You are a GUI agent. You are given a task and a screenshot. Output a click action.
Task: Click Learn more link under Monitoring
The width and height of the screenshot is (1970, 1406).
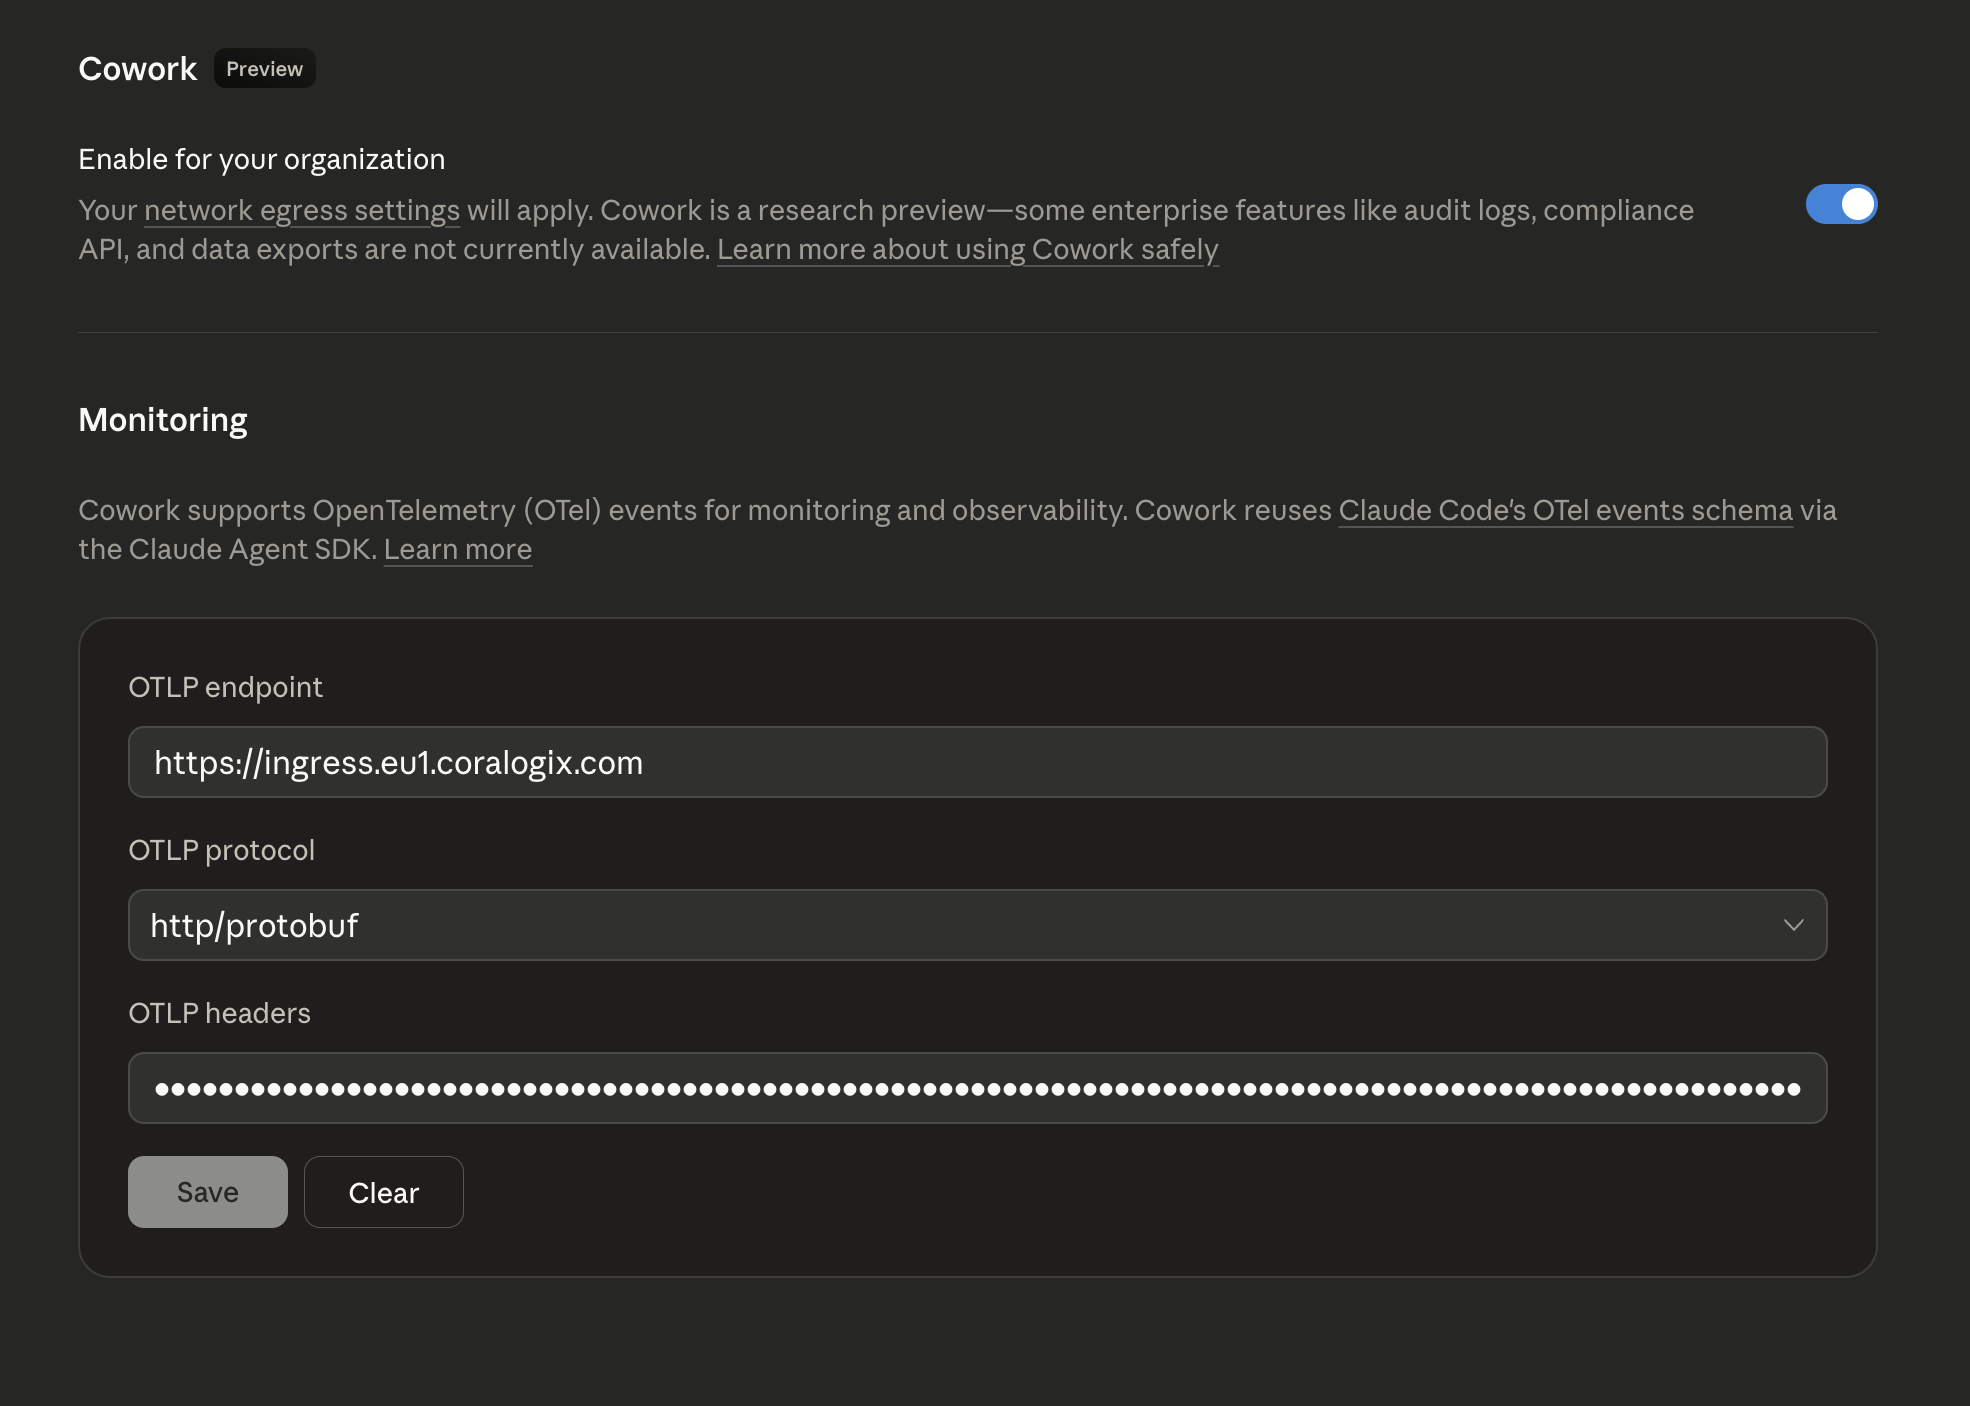coord(457,550)
